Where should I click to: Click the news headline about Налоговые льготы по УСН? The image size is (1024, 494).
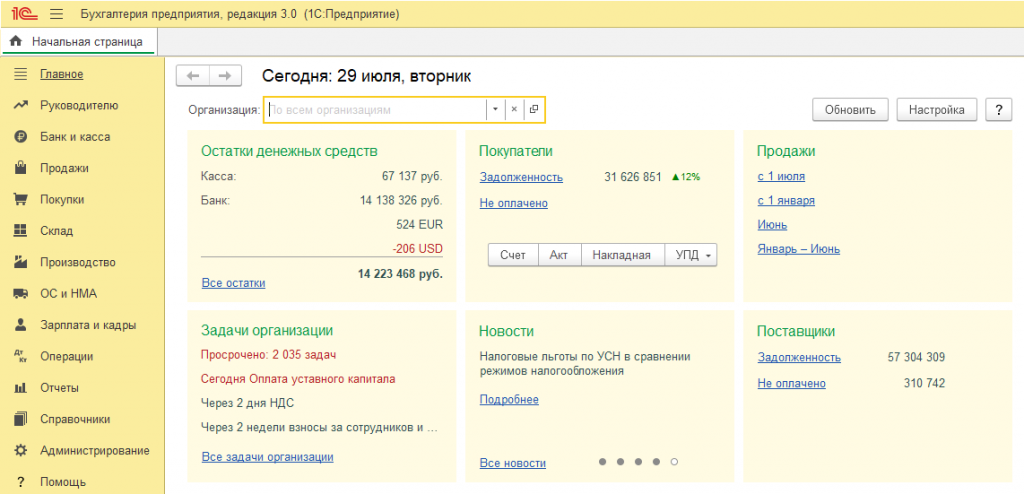585,364
